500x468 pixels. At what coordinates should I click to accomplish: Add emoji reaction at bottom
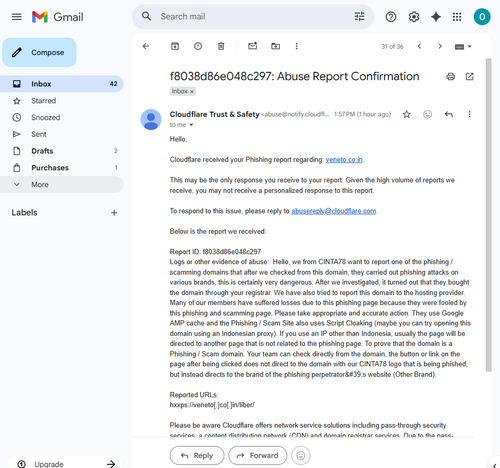[x=301, y=455]
